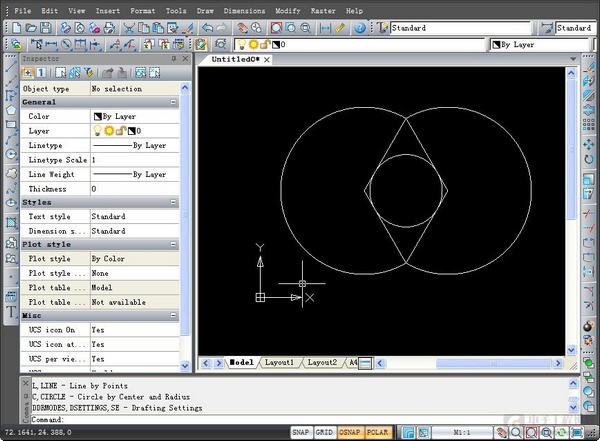Viewport: 600px width, 441px height.
Task: Collapse the Styles section
Action: [x=174, y=202]
